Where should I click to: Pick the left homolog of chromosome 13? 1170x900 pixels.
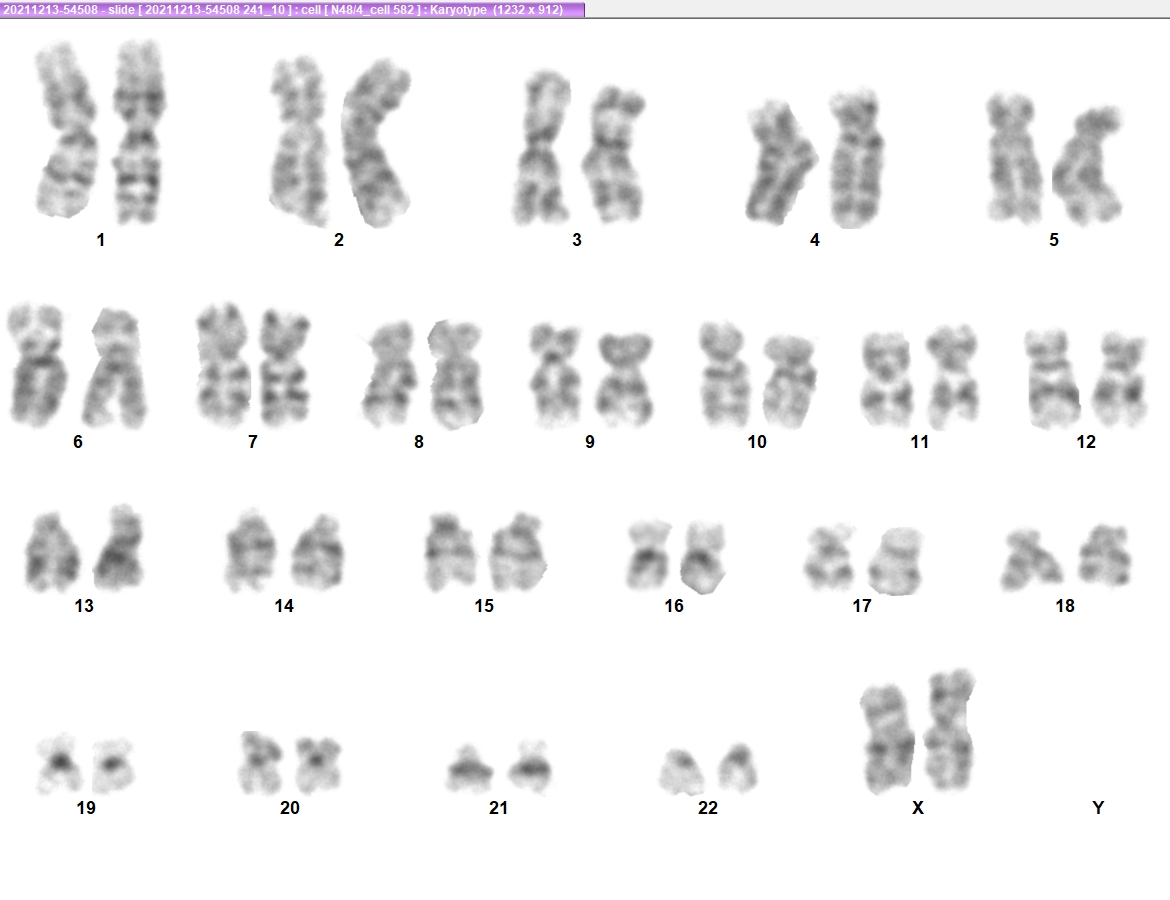pos(51,552)
